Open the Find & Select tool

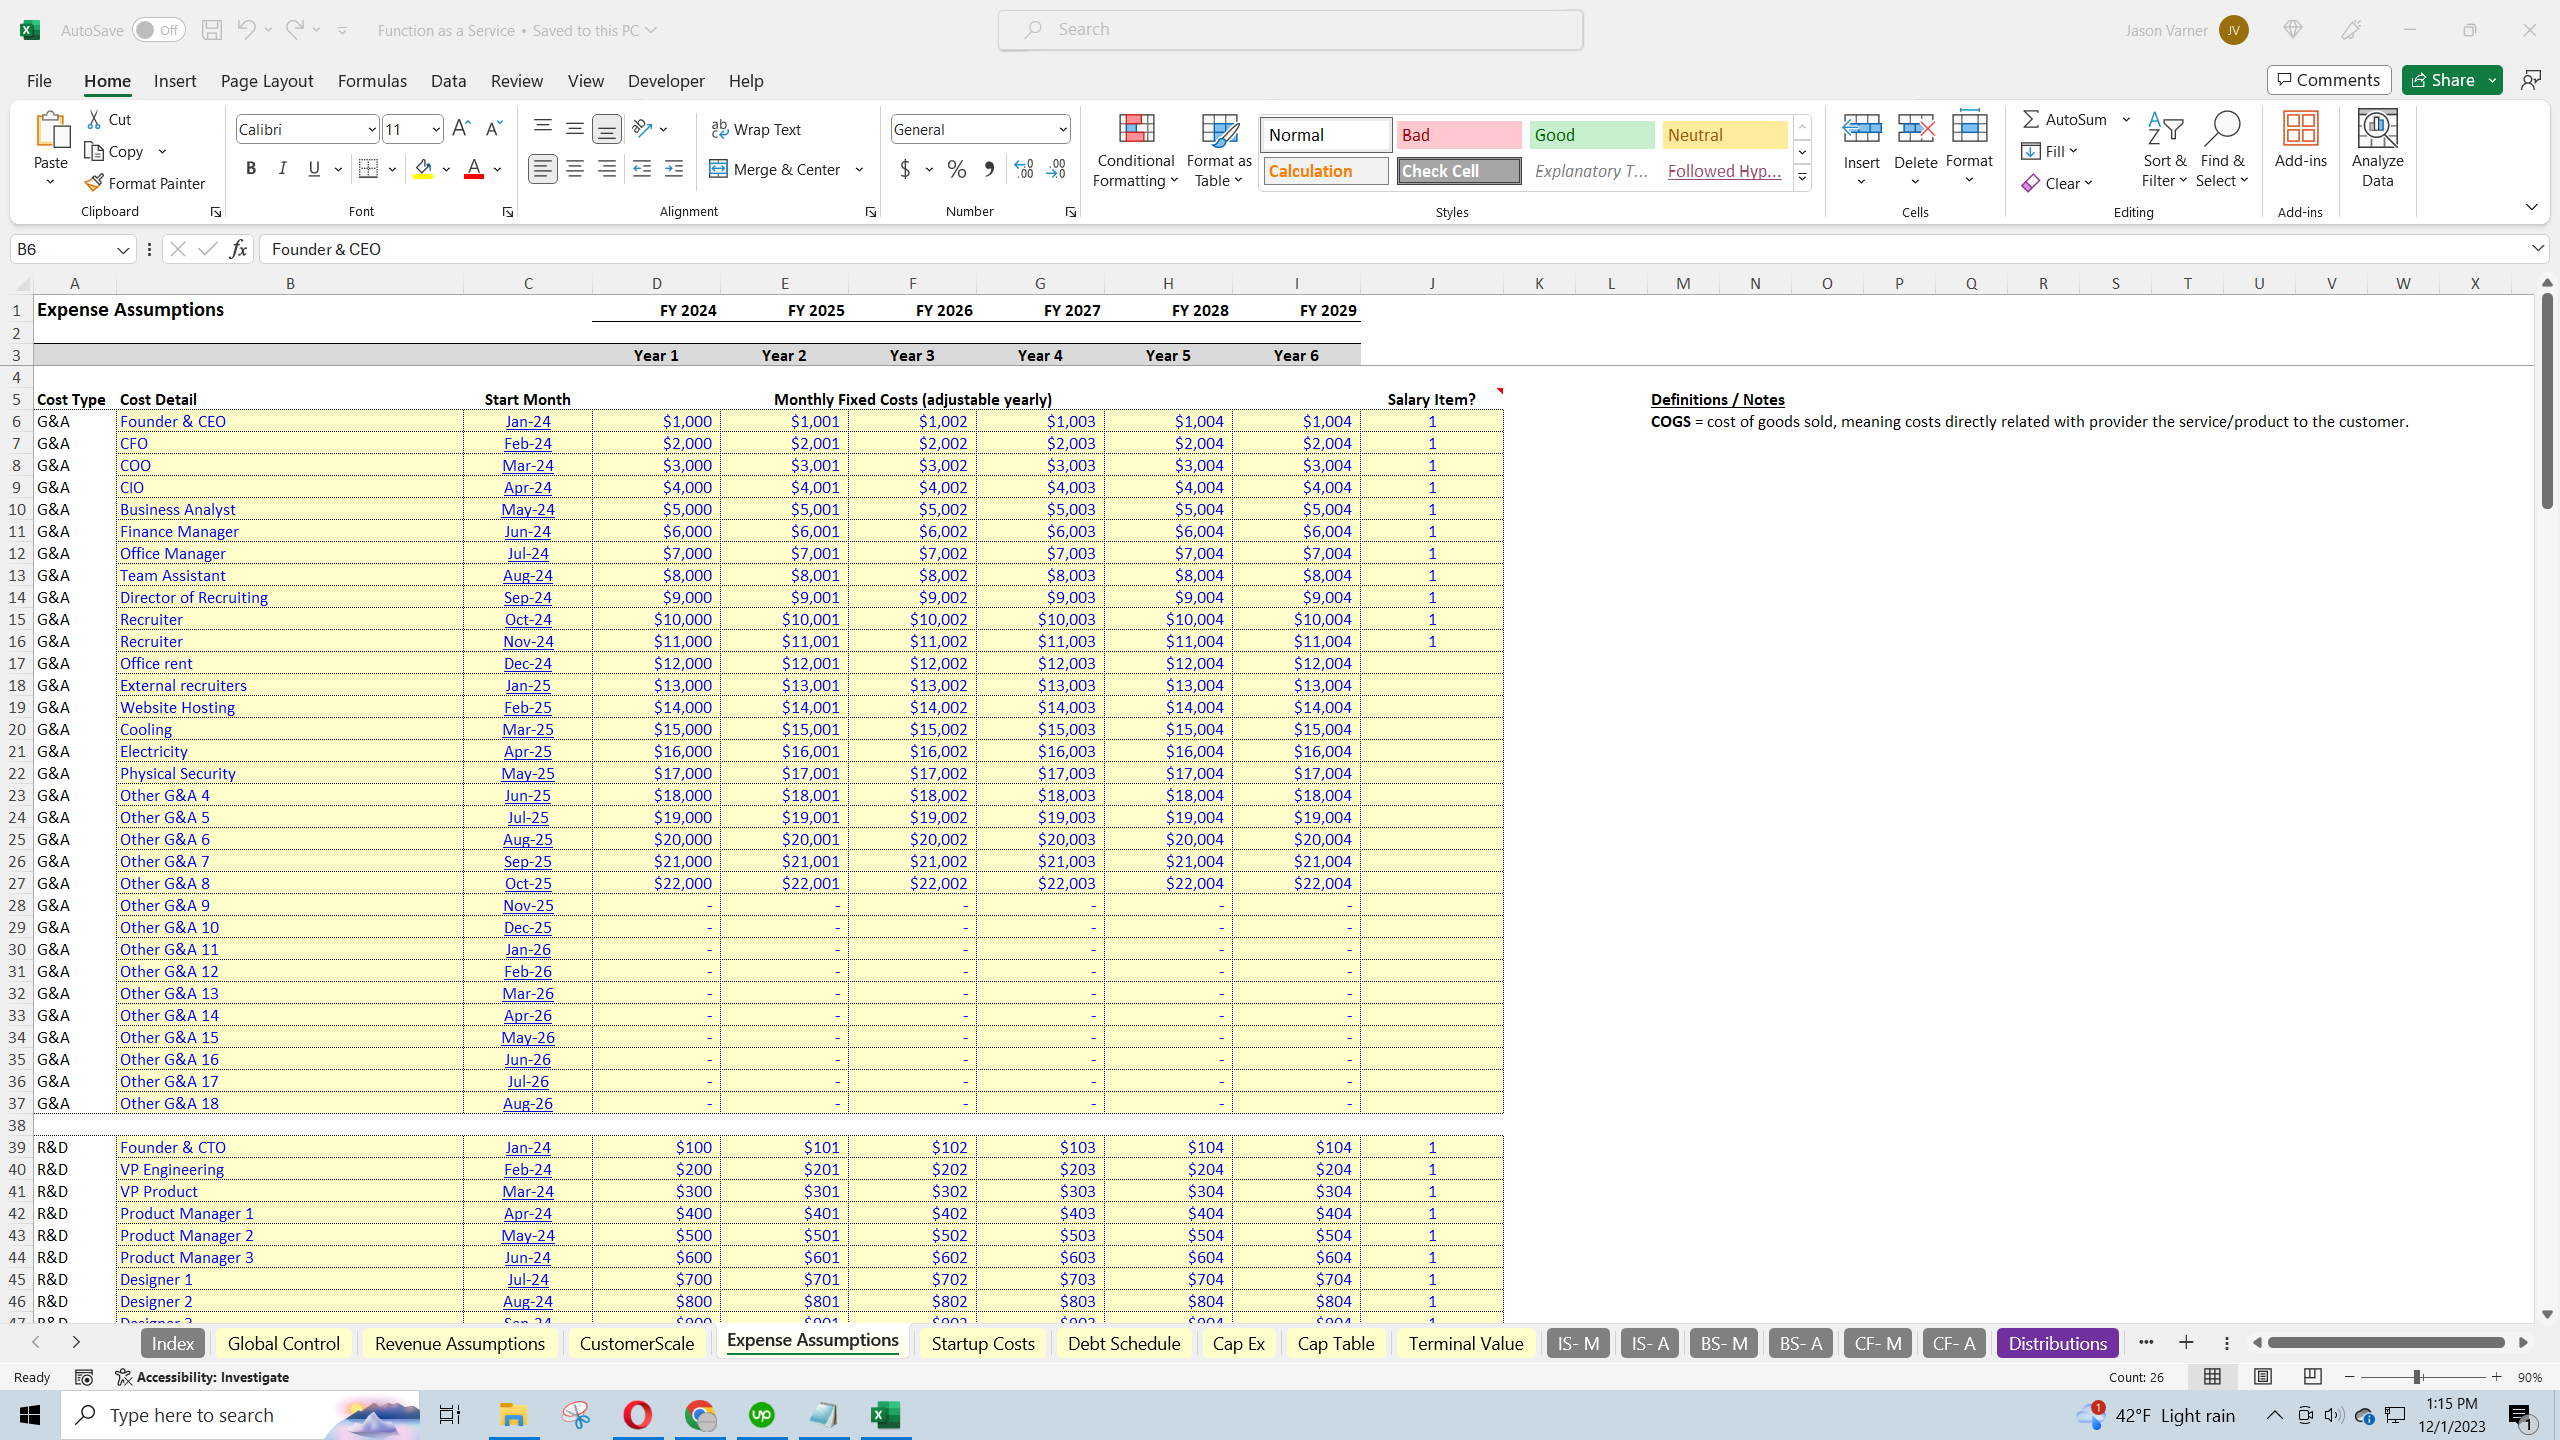(2221, 150)
